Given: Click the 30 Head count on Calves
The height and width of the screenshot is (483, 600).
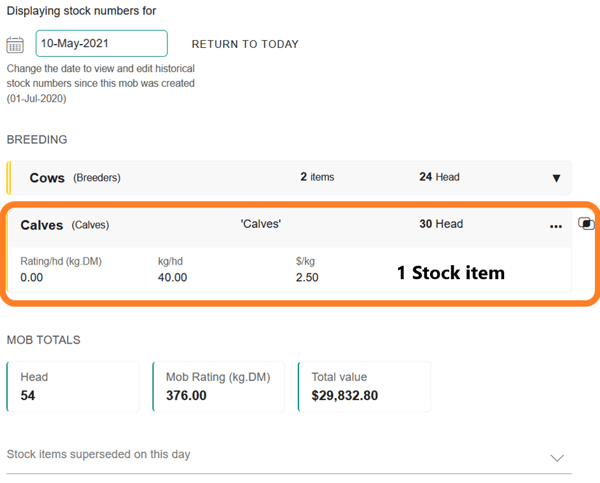Looking at the screenshot, I should tap(441, 224).
